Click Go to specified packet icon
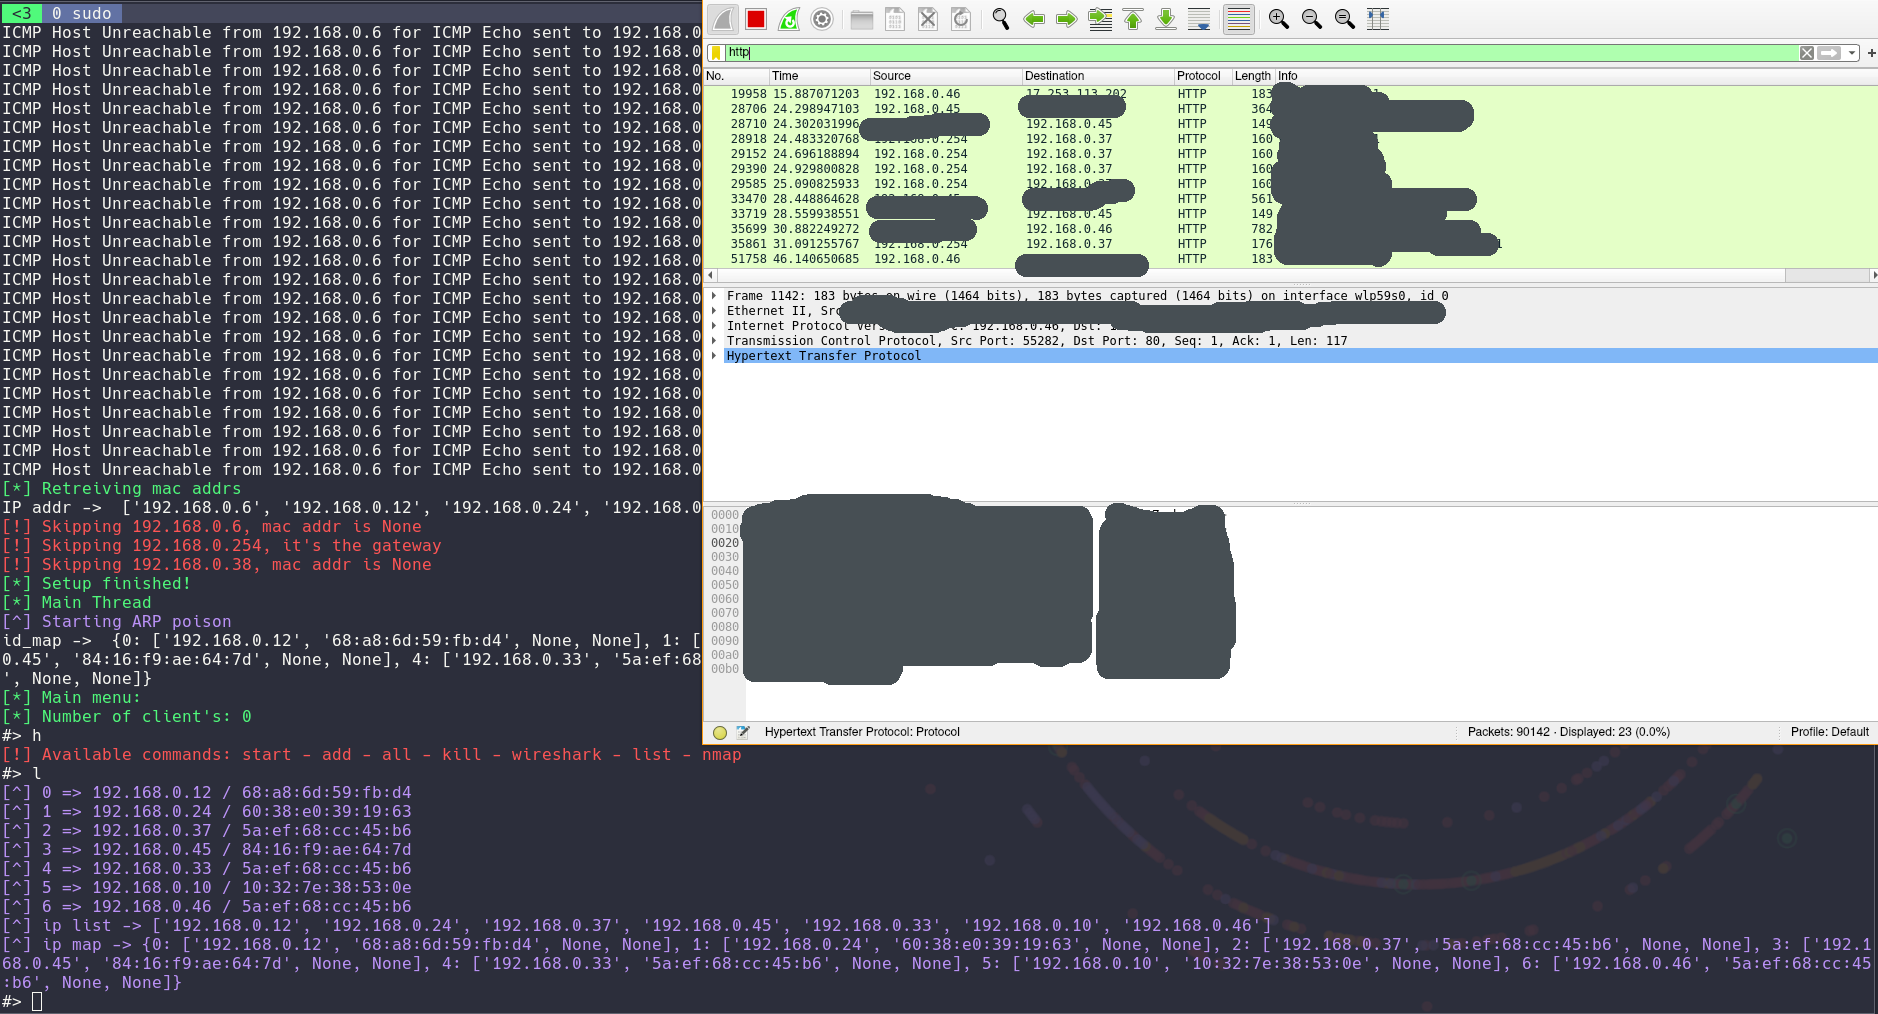1878x1014 pixels. coord(1100,19)
